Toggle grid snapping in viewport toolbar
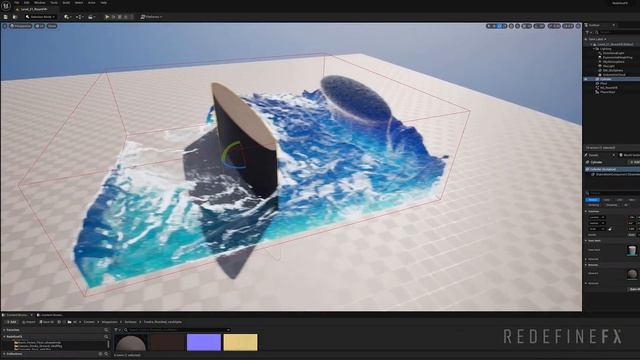The image size is (640, 360). pos(527,26)
